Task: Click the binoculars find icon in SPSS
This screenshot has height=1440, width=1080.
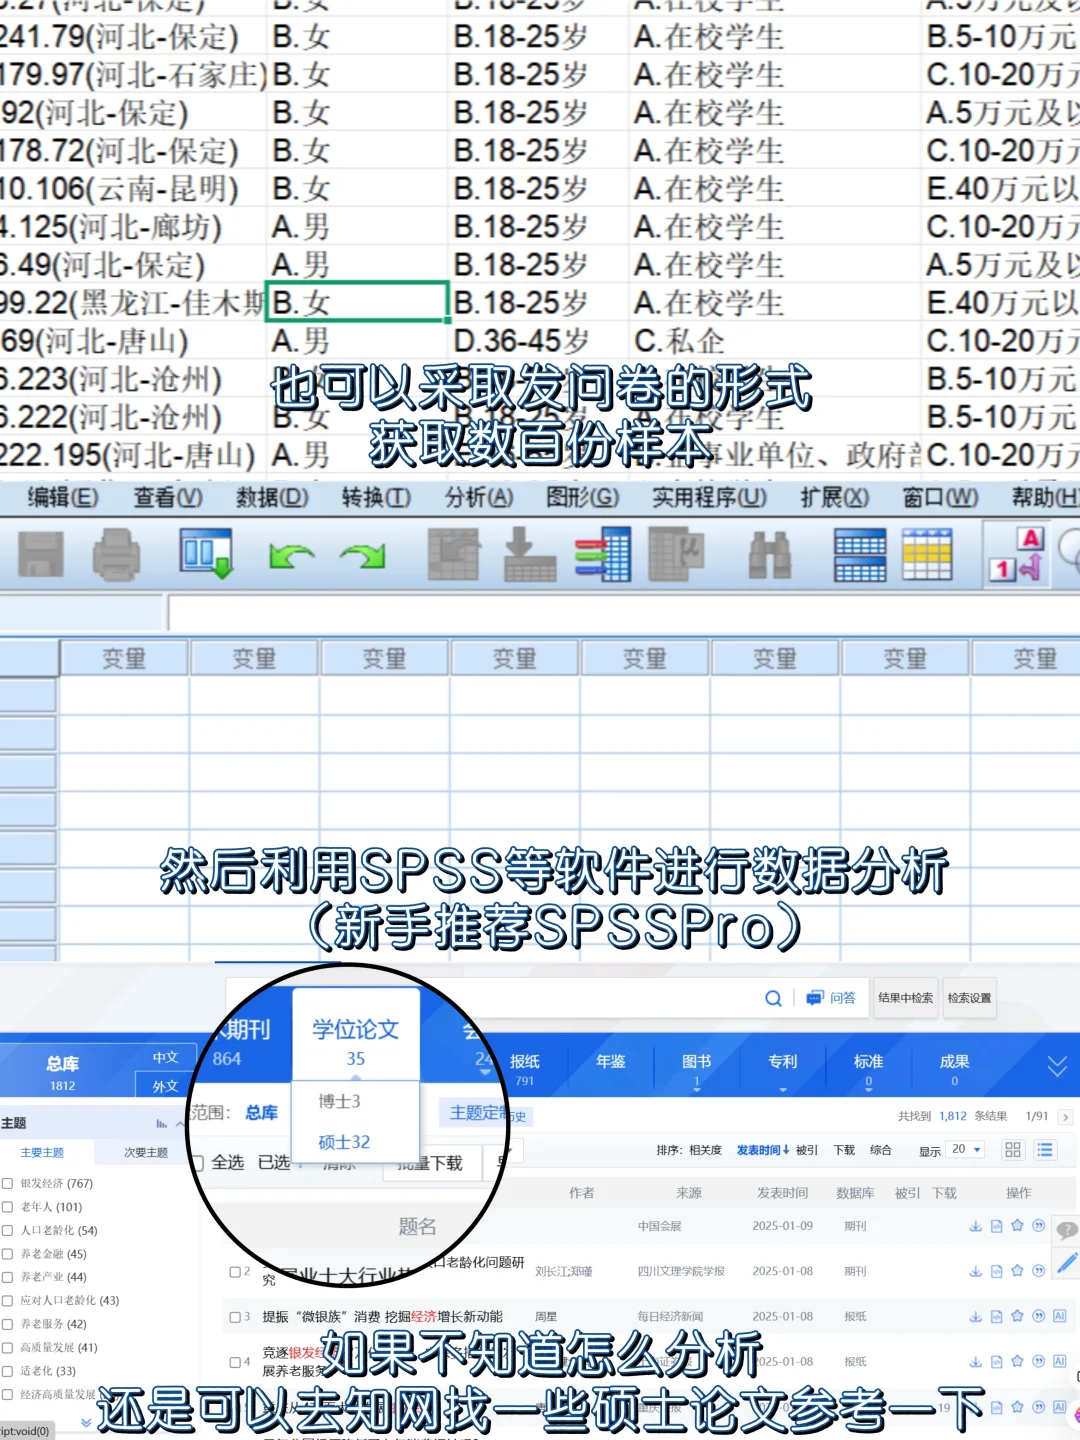Action: pos(769,555)
